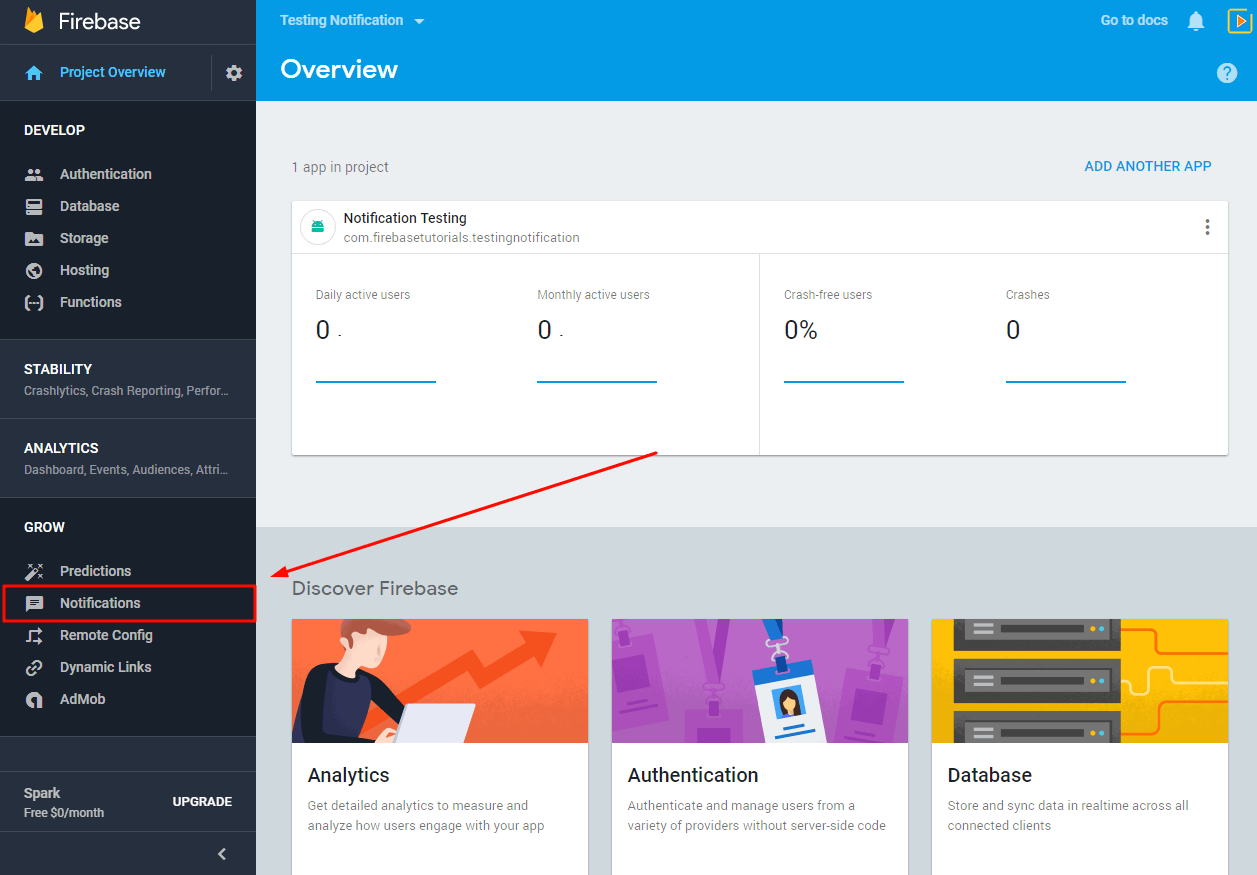Open Go to docs link
Viewport: 1257px width, 875px height.
click(1133, 20)
